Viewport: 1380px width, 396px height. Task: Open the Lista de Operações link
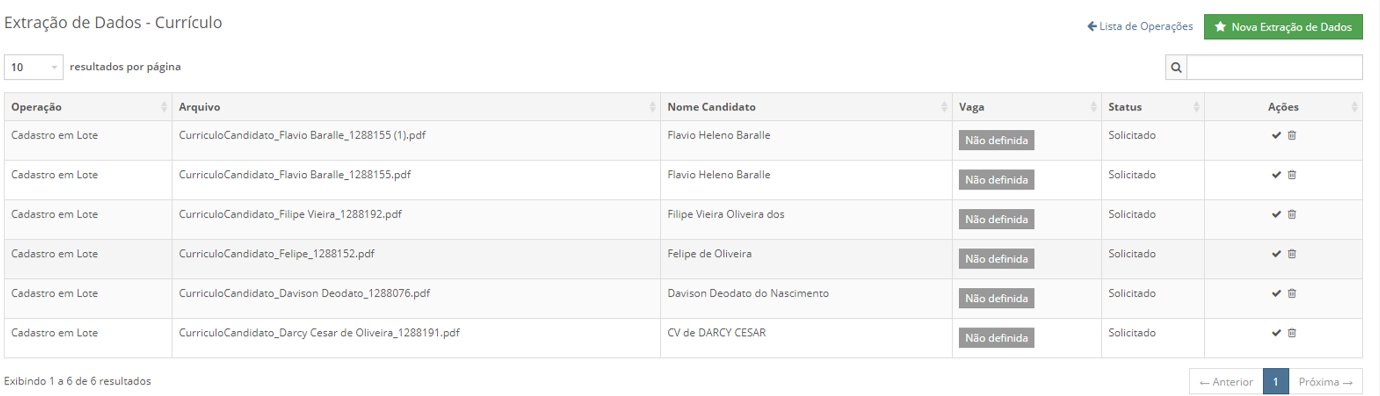pyautogui.click(x=1140, y=27)
